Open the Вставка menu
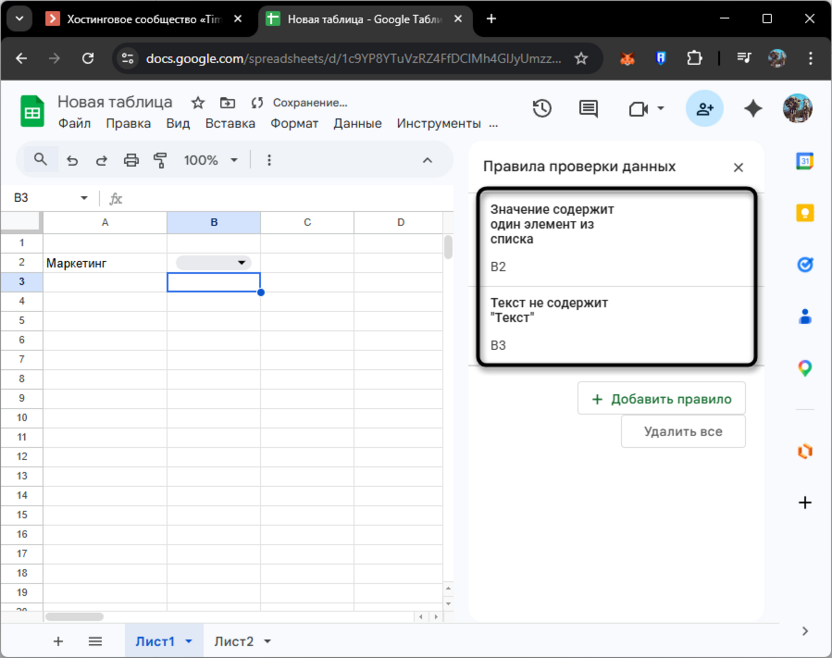This screenshot has height=658, width=832. click(x=230, y=124)
